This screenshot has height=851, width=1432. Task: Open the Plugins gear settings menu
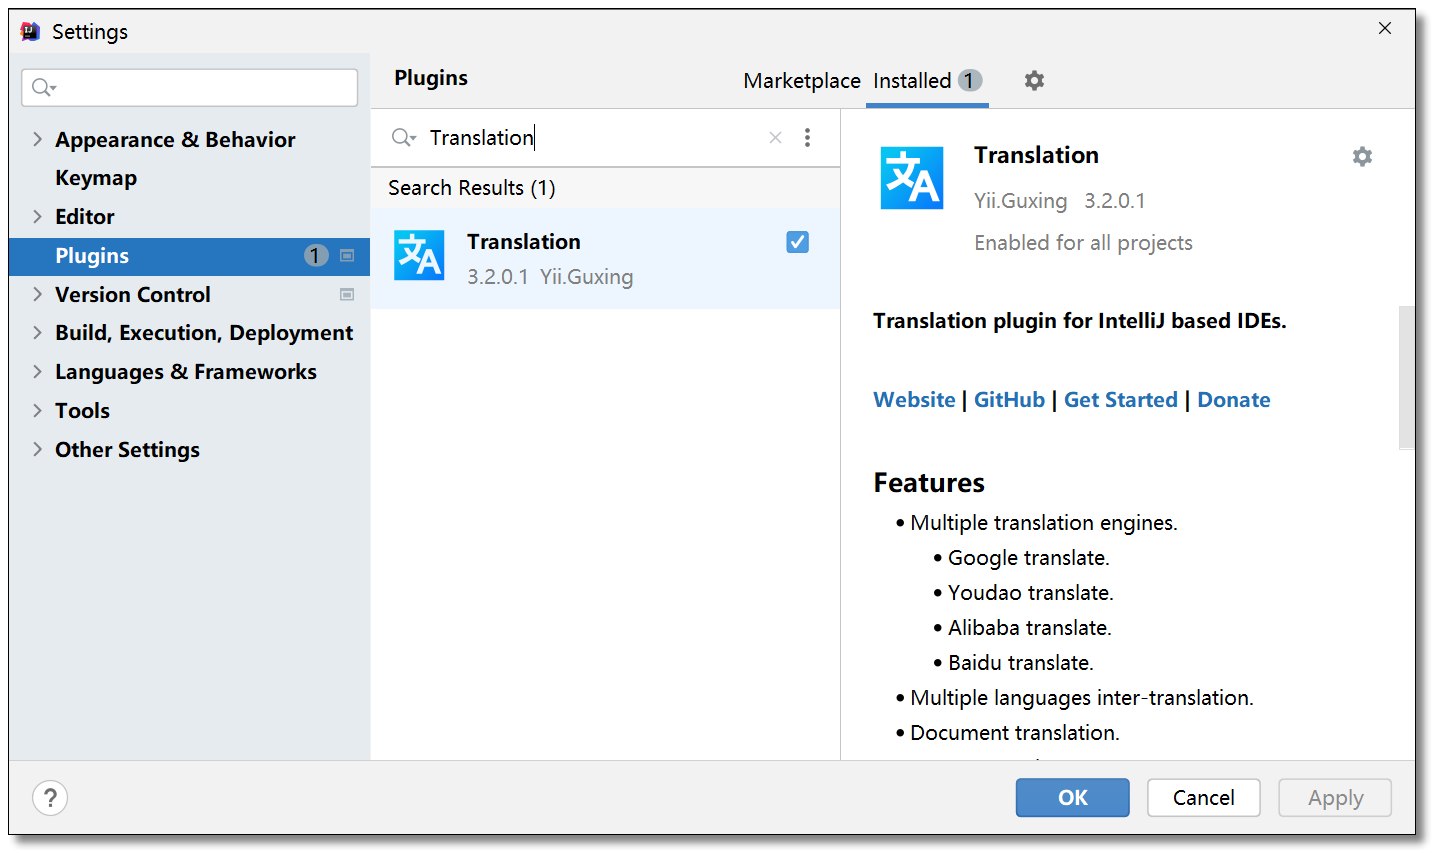tap(1034, 80)
